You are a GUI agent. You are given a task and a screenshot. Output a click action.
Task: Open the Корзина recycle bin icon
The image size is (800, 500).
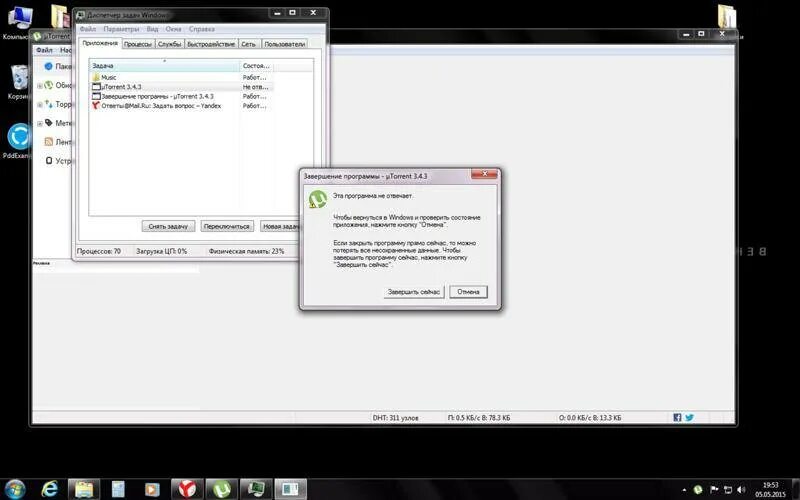pyautogui.click(x=19, y=82)
